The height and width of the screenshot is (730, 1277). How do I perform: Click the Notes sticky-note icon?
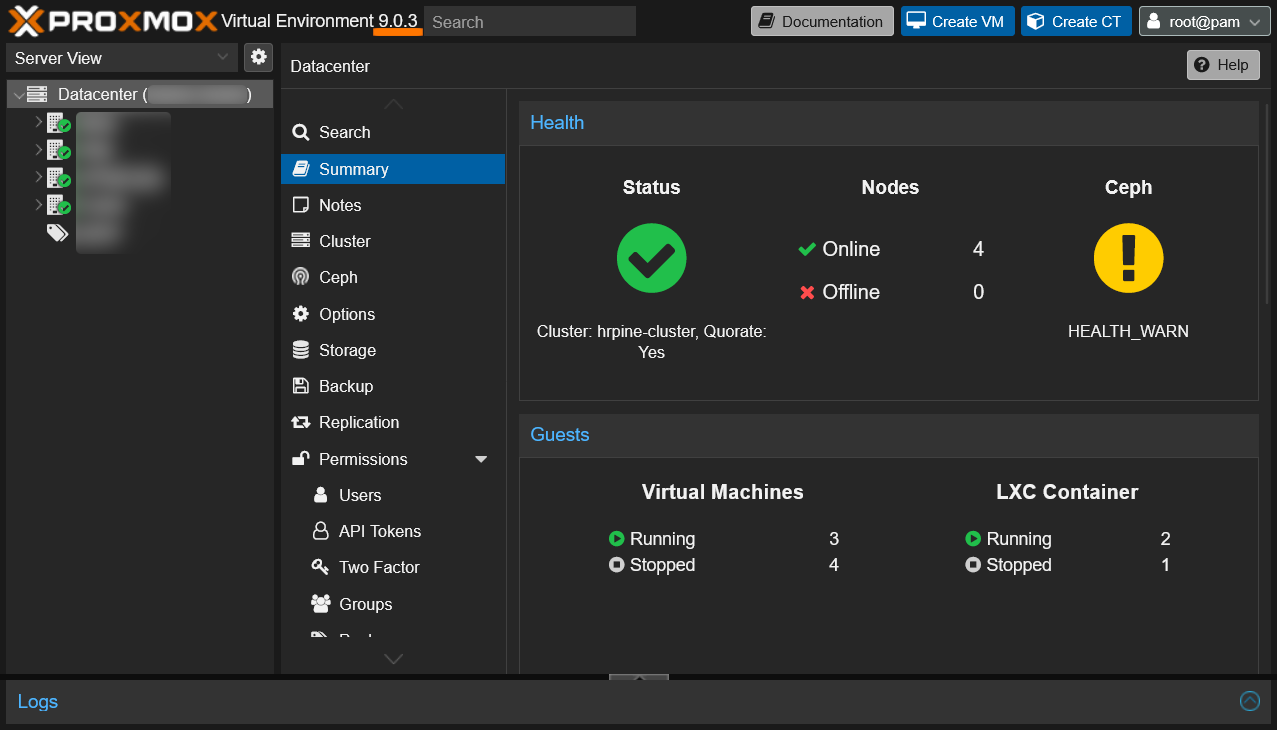coord(300,205)
